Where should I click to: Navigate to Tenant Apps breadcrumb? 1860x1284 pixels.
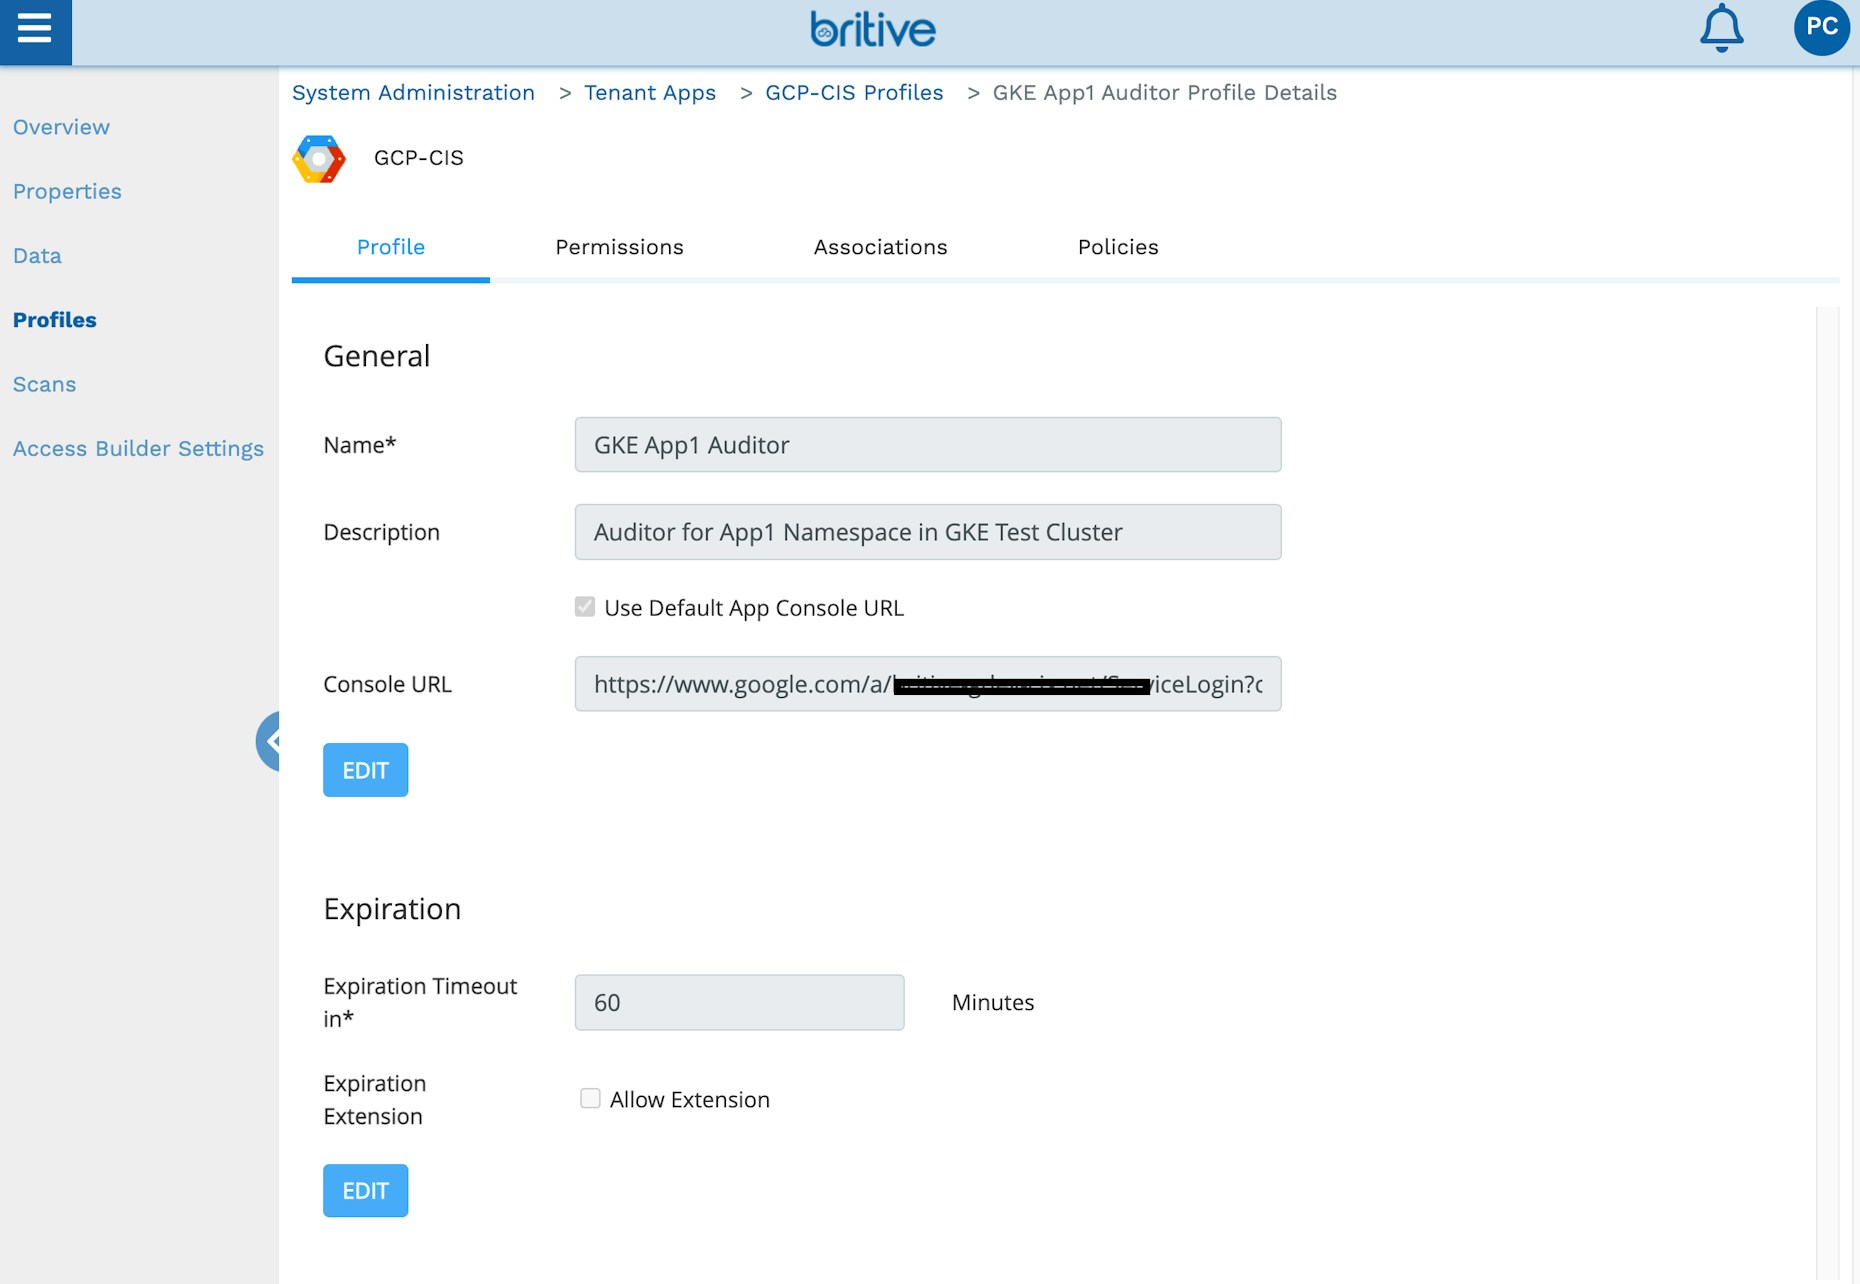click(x=650, y=93)
